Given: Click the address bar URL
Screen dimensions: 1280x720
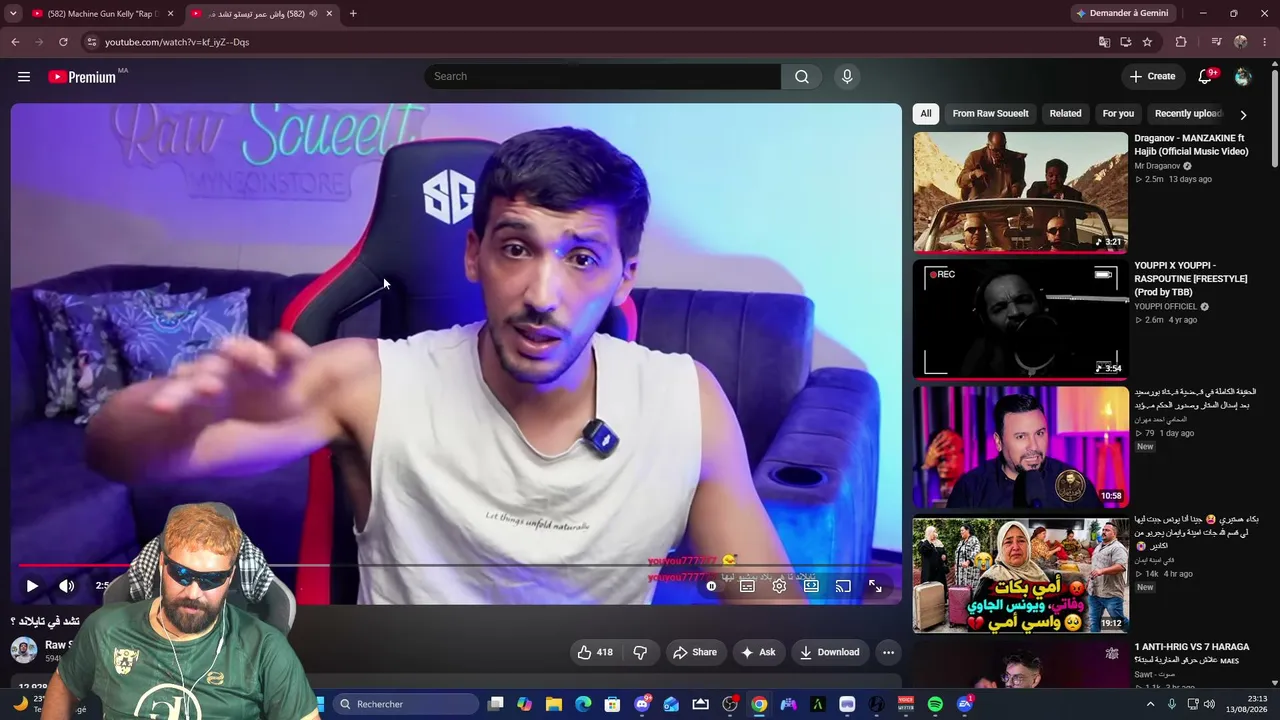Looking at the screenshot, I should click(x=177, y=42).
